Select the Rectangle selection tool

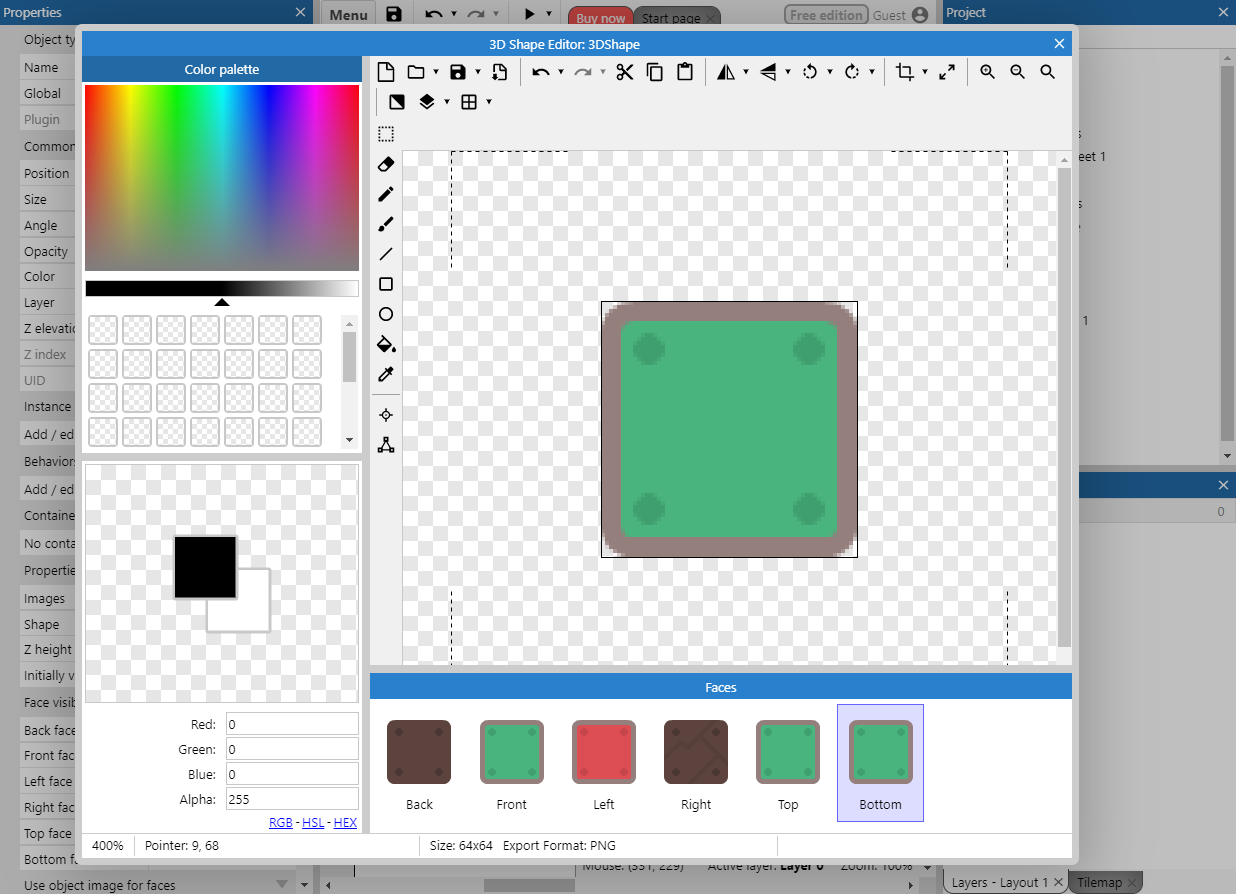(x=386, y=134)
